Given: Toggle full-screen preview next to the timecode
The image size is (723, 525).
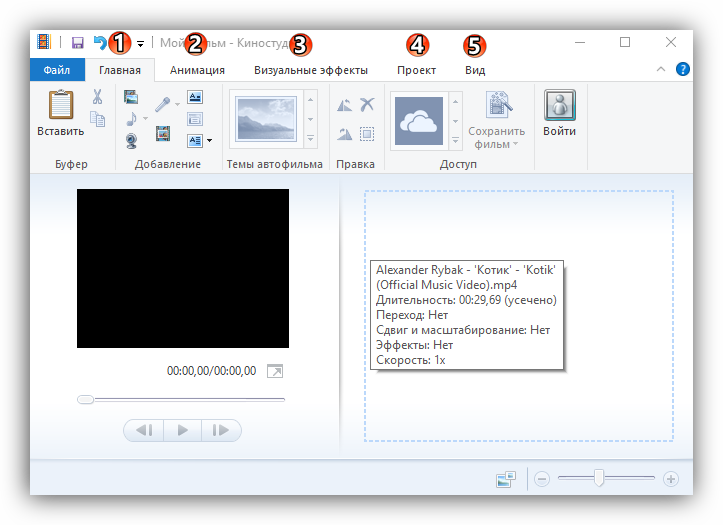Looking at the screenshot, I should tap(275, 371).
